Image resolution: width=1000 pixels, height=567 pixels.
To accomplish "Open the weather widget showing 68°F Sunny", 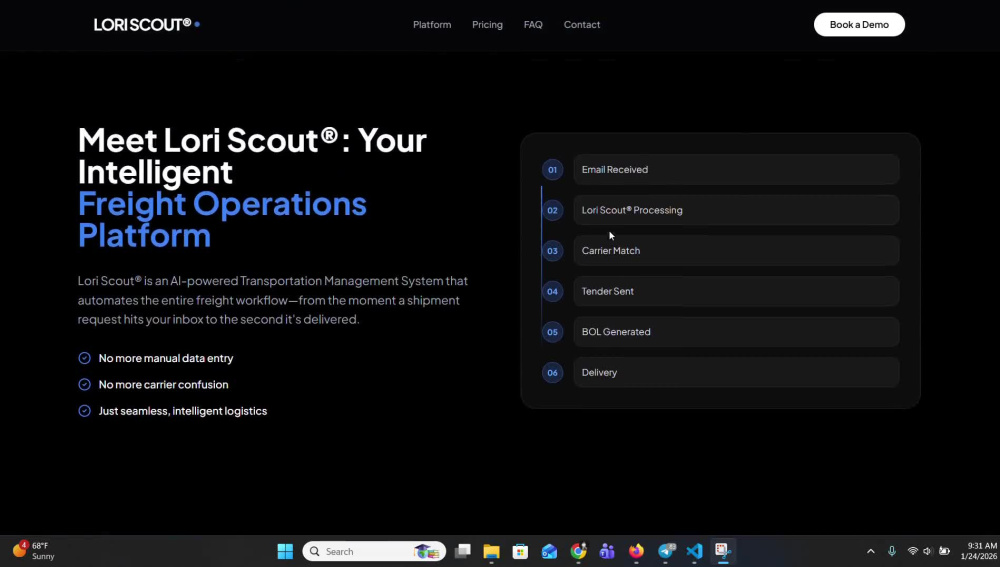I will tap(34, 551).
